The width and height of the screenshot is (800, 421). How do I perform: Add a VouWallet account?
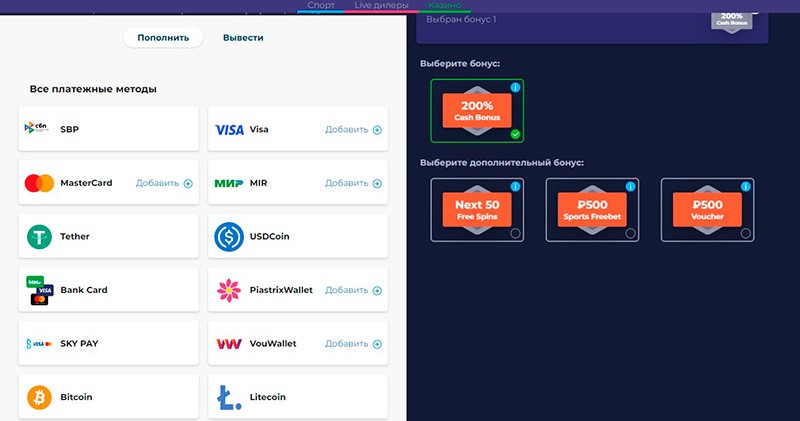click(x=353, y=344)
